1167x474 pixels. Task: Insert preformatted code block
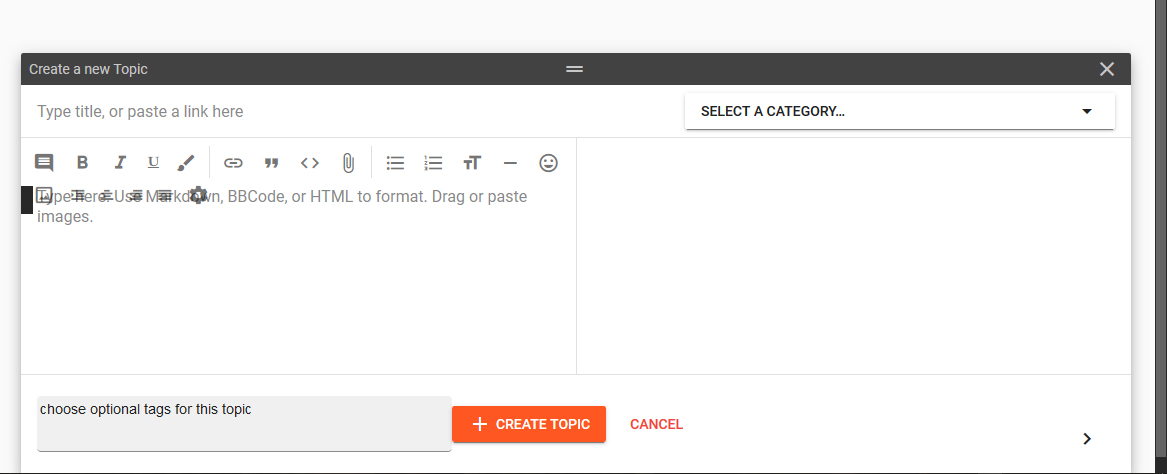coord(310,163)
